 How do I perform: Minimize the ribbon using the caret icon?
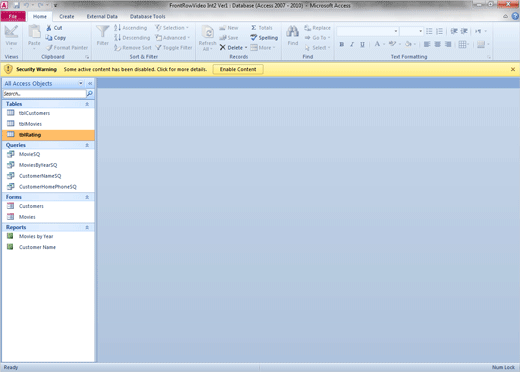[506, 16]
